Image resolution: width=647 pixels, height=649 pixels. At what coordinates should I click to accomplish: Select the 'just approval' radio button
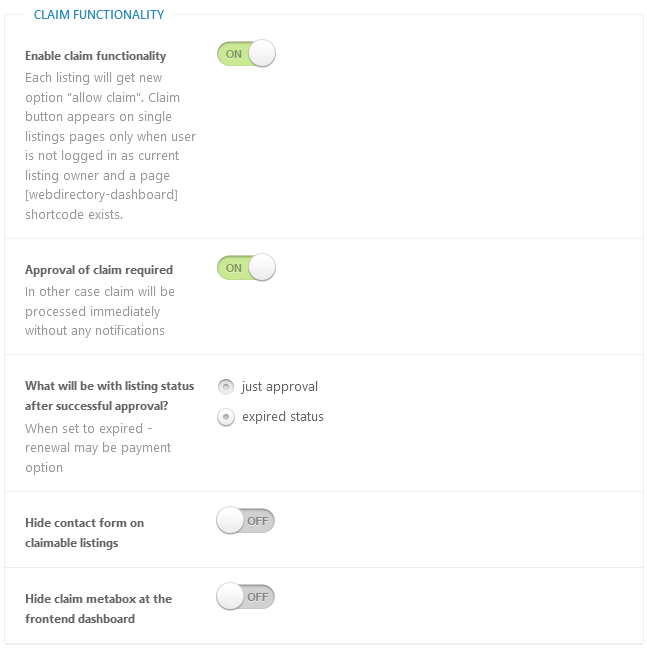coord(226,387)
